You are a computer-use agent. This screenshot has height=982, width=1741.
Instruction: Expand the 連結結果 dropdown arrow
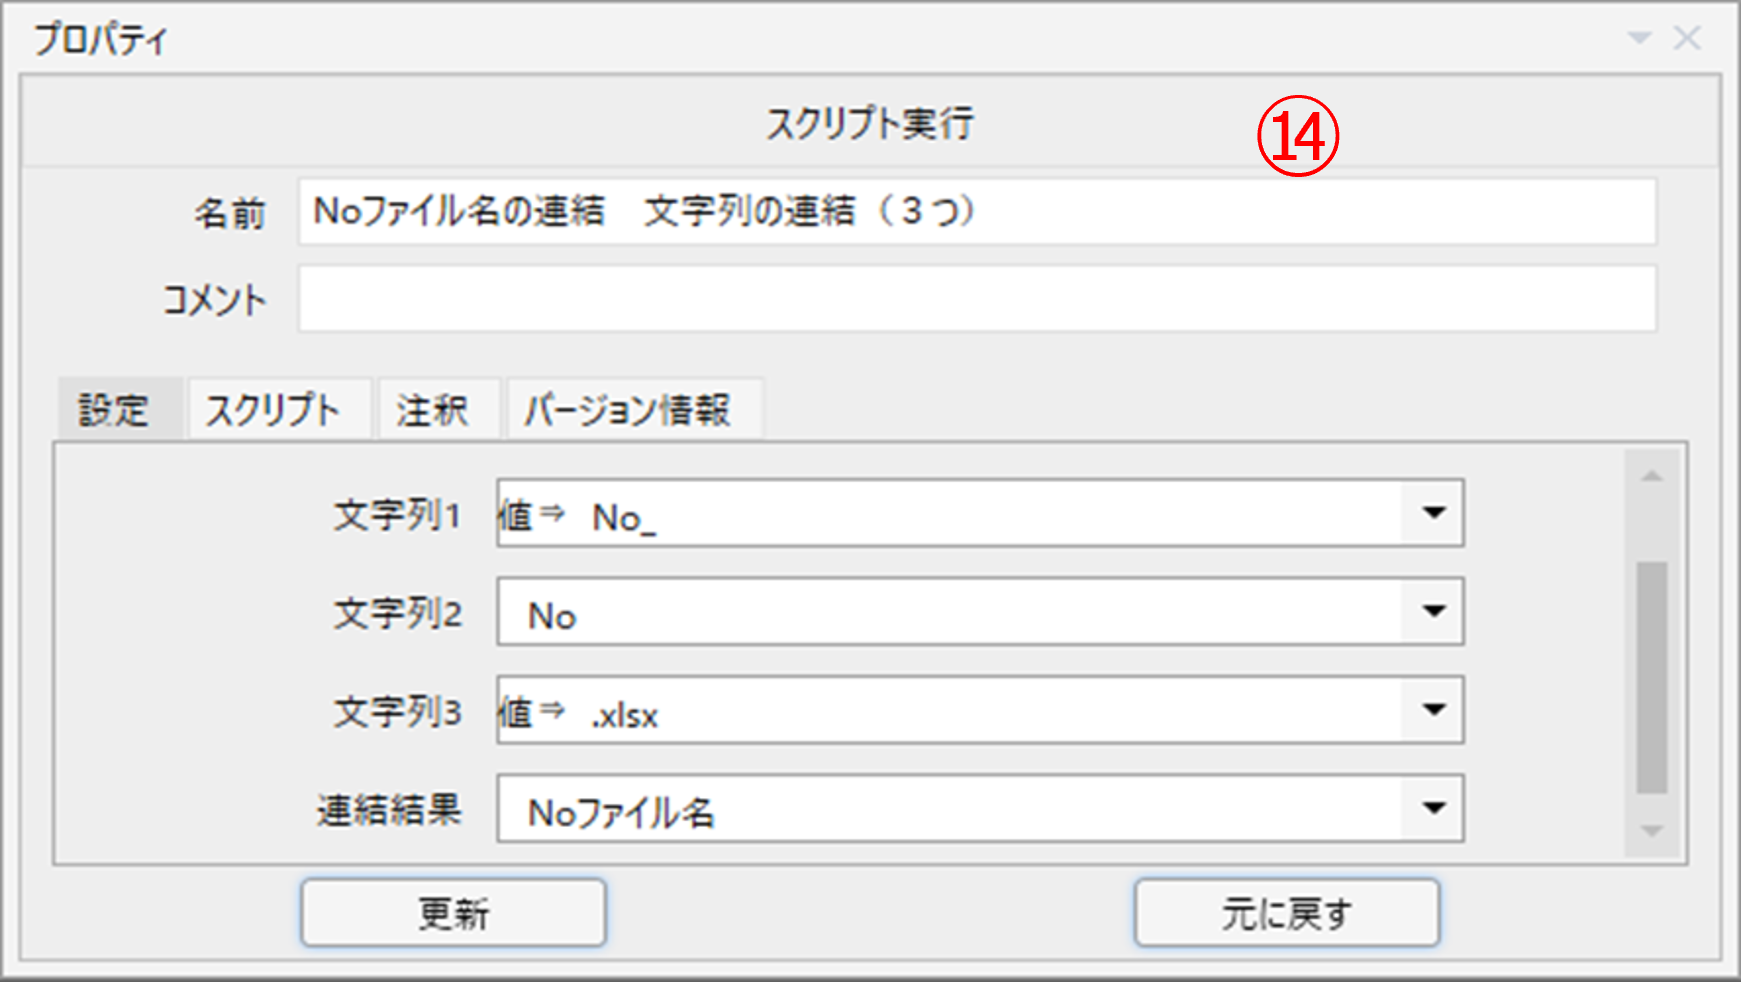[1434, 808]
